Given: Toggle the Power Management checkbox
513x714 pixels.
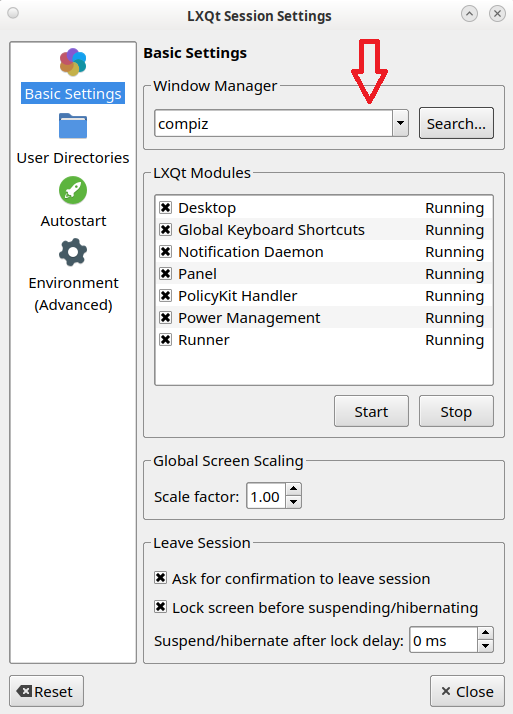Looking at the screenshot, I should point(165,318).
